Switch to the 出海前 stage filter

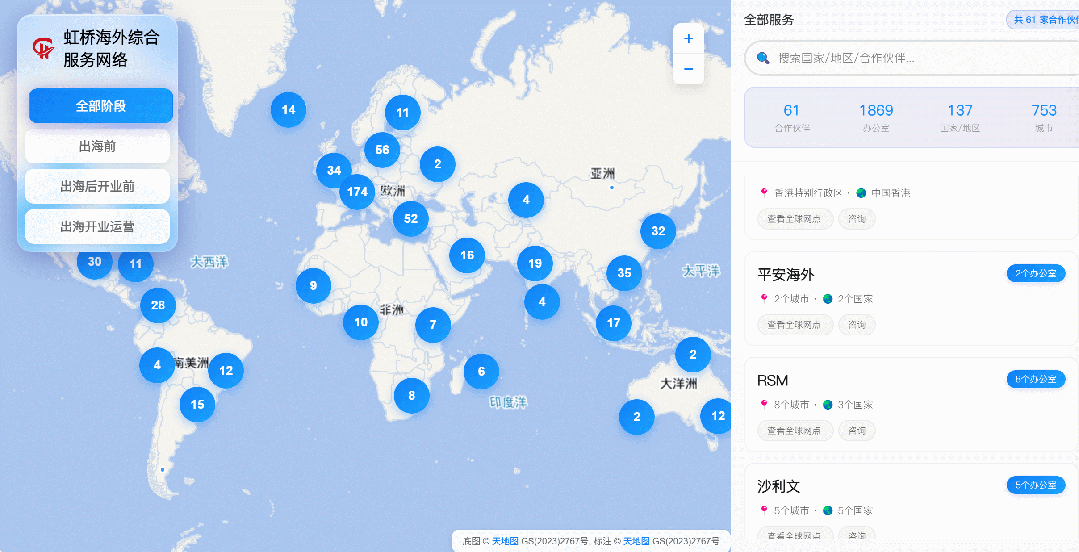[x=97, y=146]
